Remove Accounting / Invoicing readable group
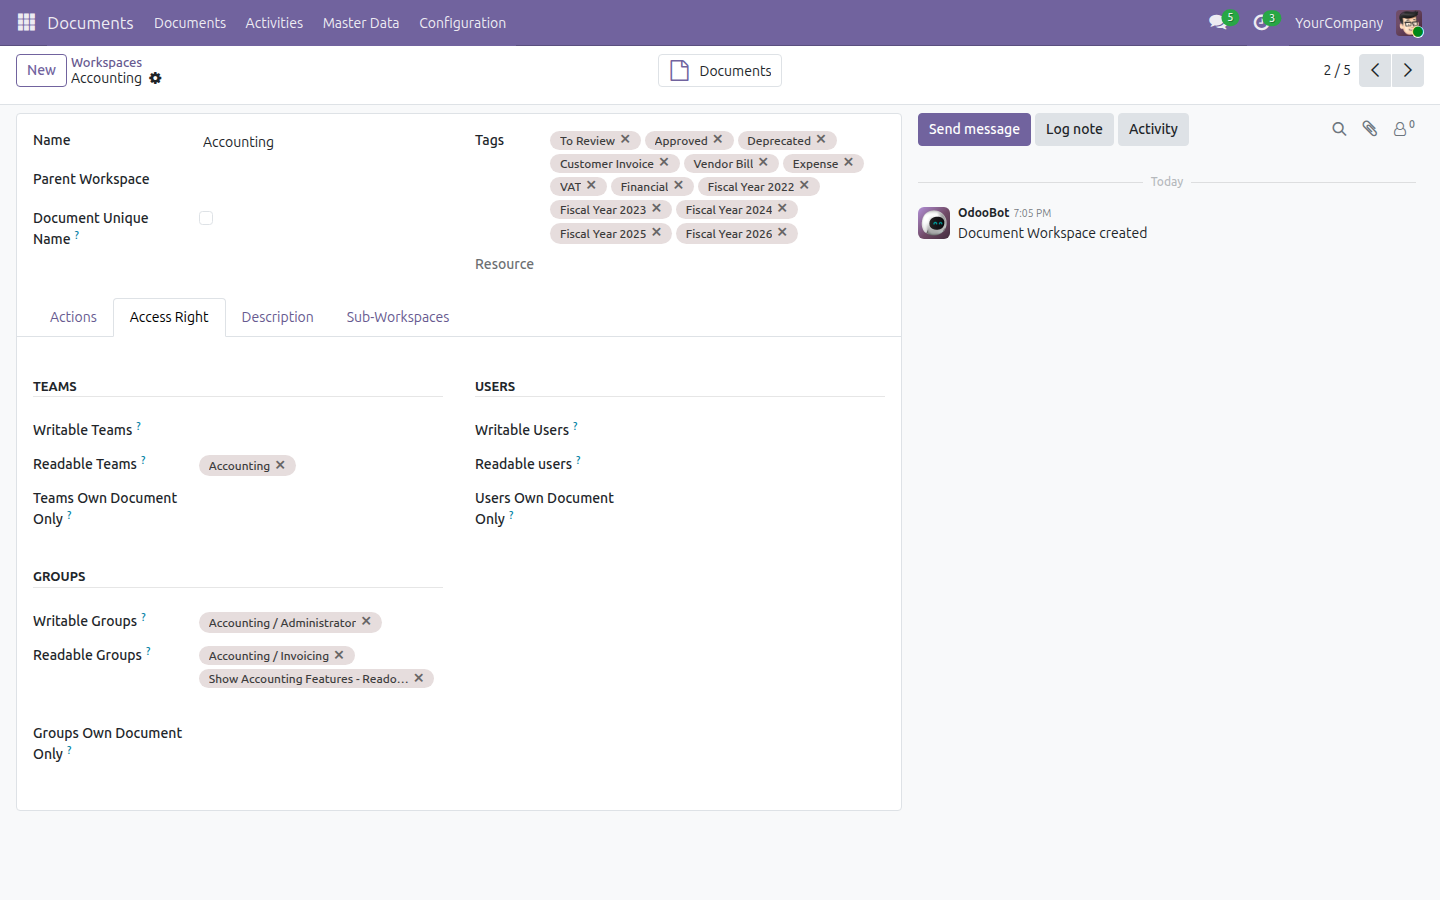Image resolution: width=1440 pixels, height=900 pixels. (x=339, y=655)
